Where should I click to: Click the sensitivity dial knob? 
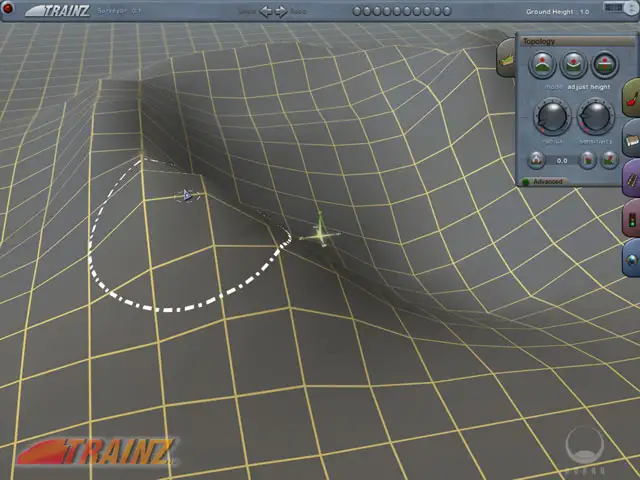pos(596,117)
